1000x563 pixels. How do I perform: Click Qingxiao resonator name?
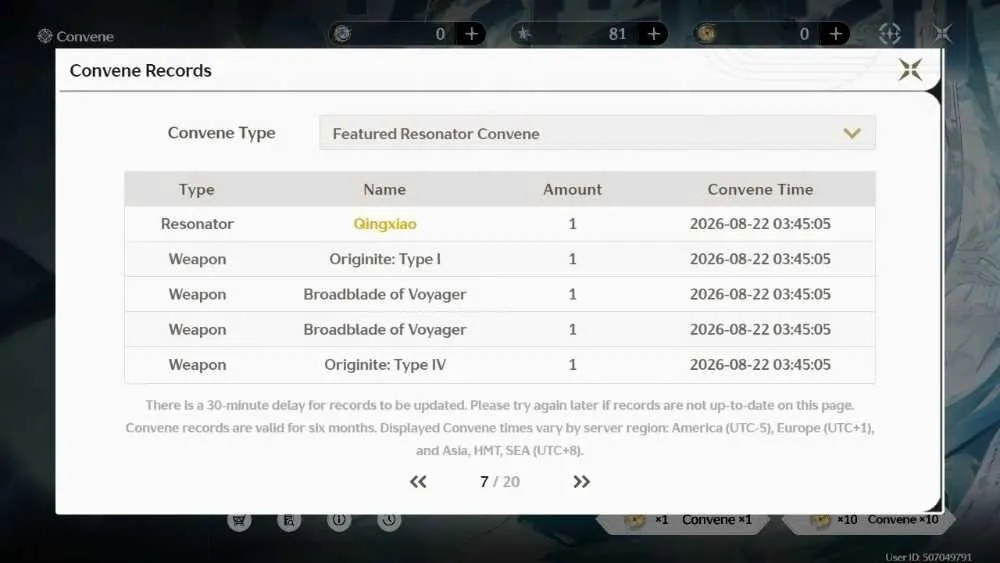385,224
